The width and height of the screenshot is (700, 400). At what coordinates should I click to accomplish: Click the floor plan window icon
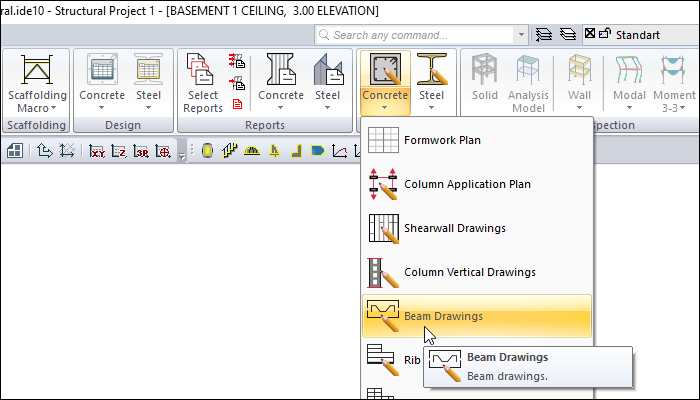[15, 151]
